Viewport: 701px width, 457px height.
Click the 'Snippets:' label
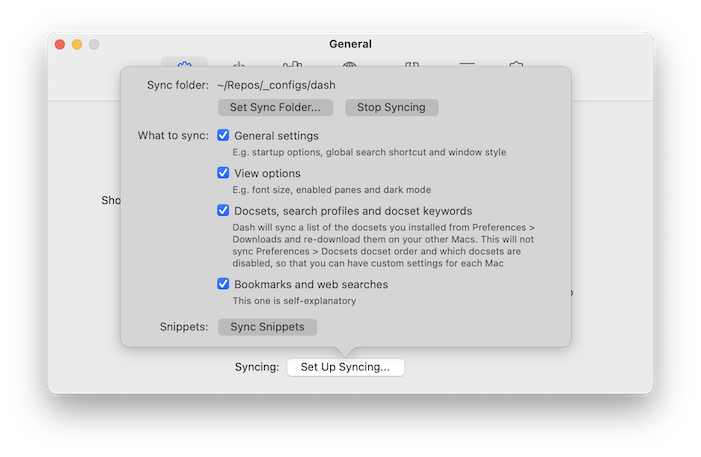pyautogui.click(x=184, y=327)
